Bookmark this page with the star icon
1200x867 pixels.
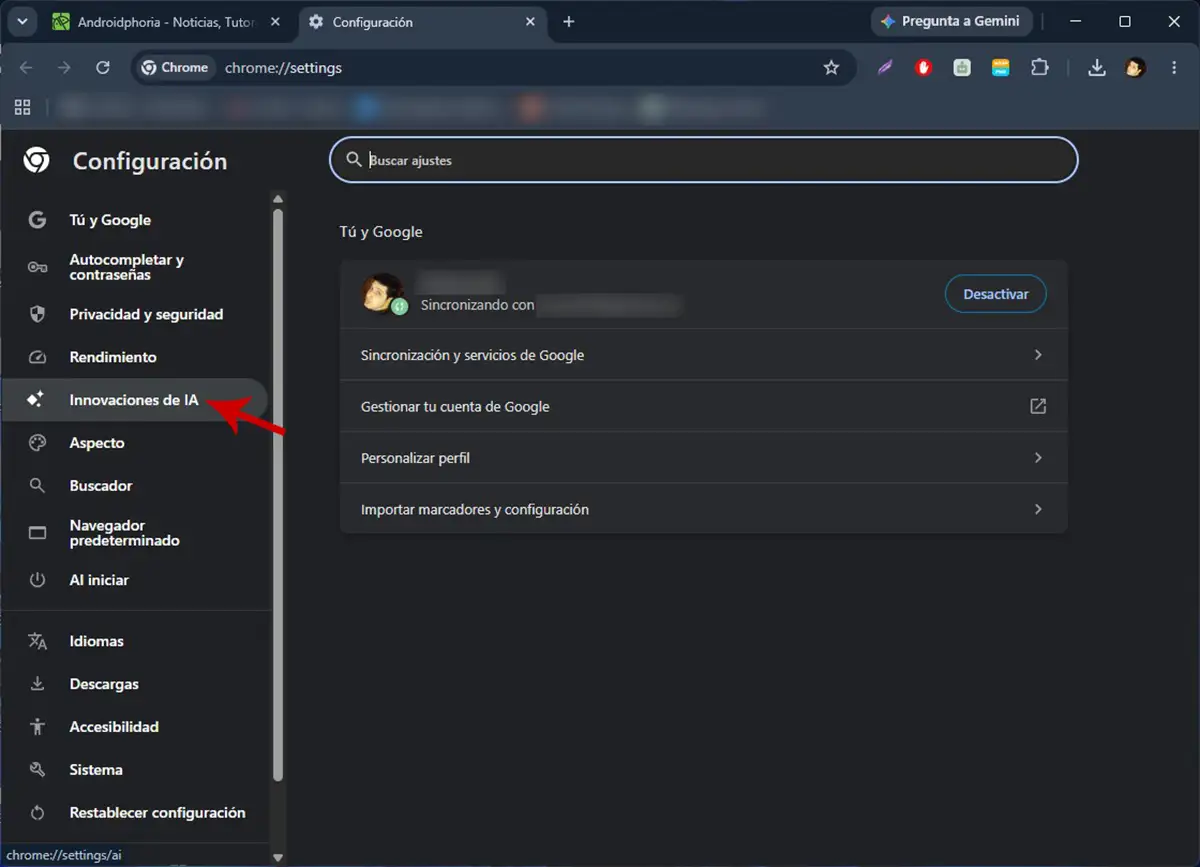point(831,68)
